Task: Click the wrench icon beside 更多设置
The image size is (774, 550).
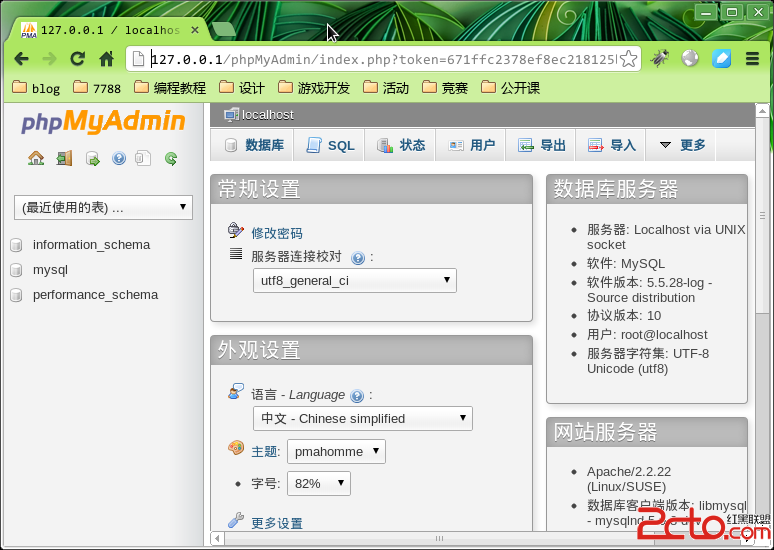Action: coord(235,520)
